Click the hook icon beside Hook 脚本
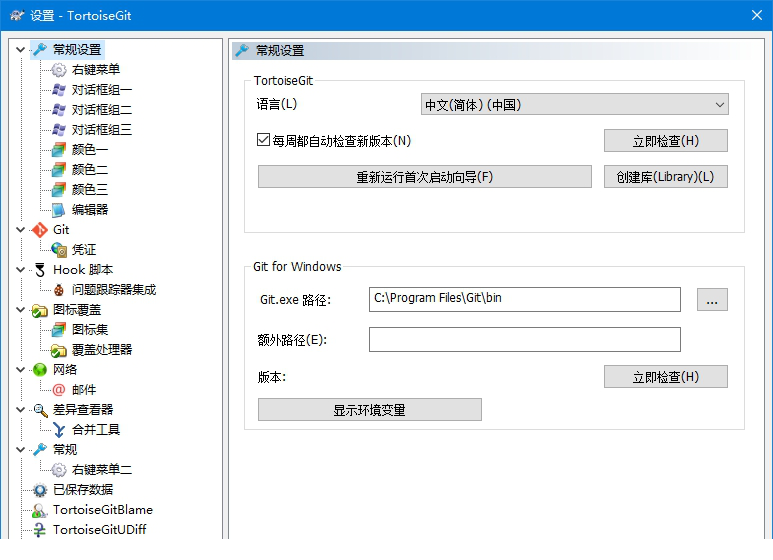Image resolution: width=773 pixels, height=560 pixels. [39, 270]
